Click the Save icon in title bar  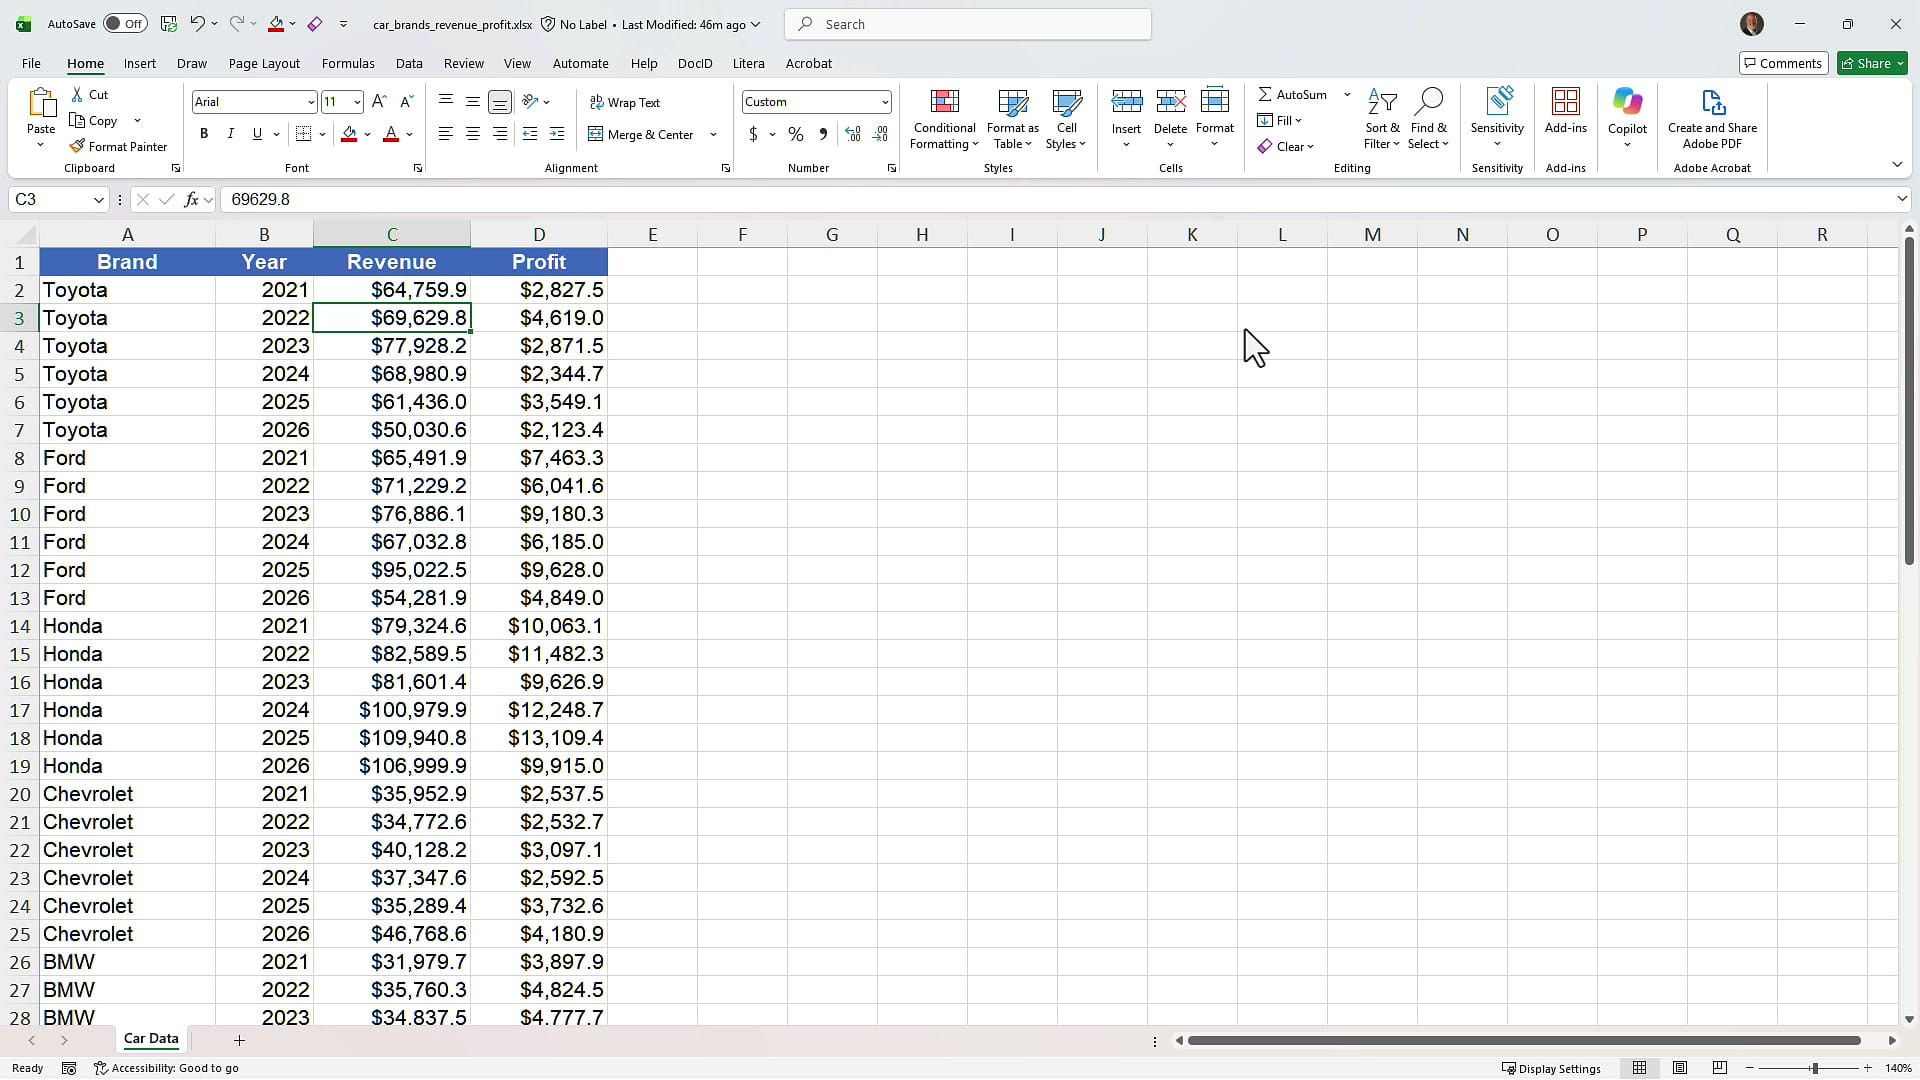click(x=169, y=24)
